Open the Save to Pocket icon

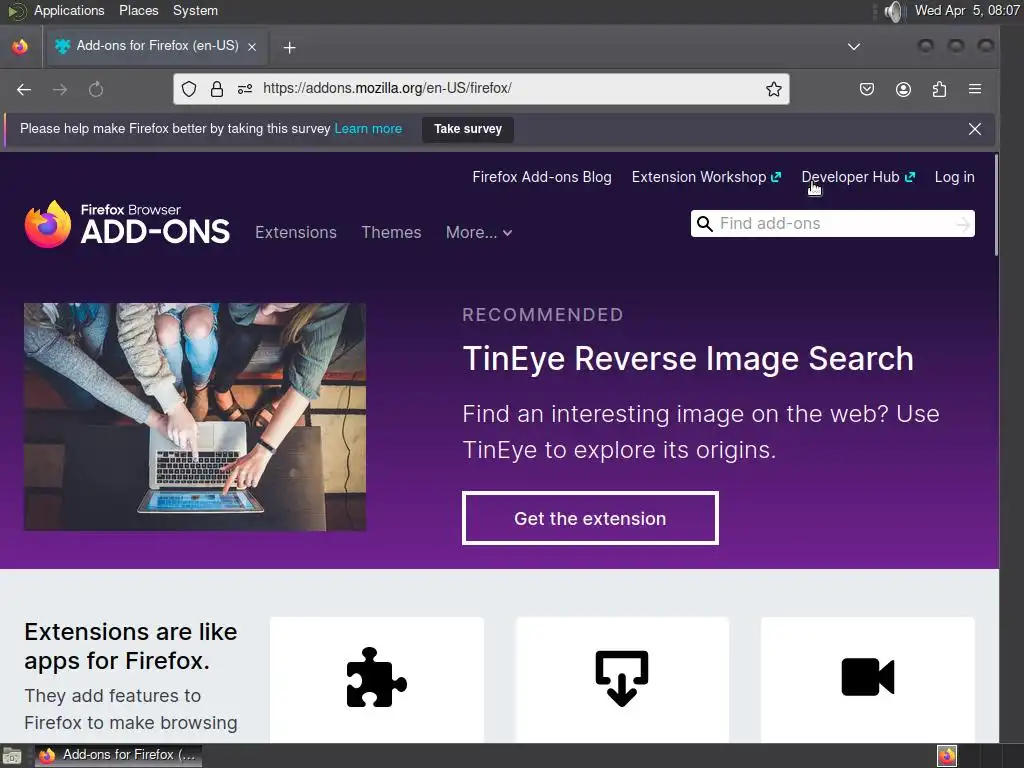click(867, 89)
